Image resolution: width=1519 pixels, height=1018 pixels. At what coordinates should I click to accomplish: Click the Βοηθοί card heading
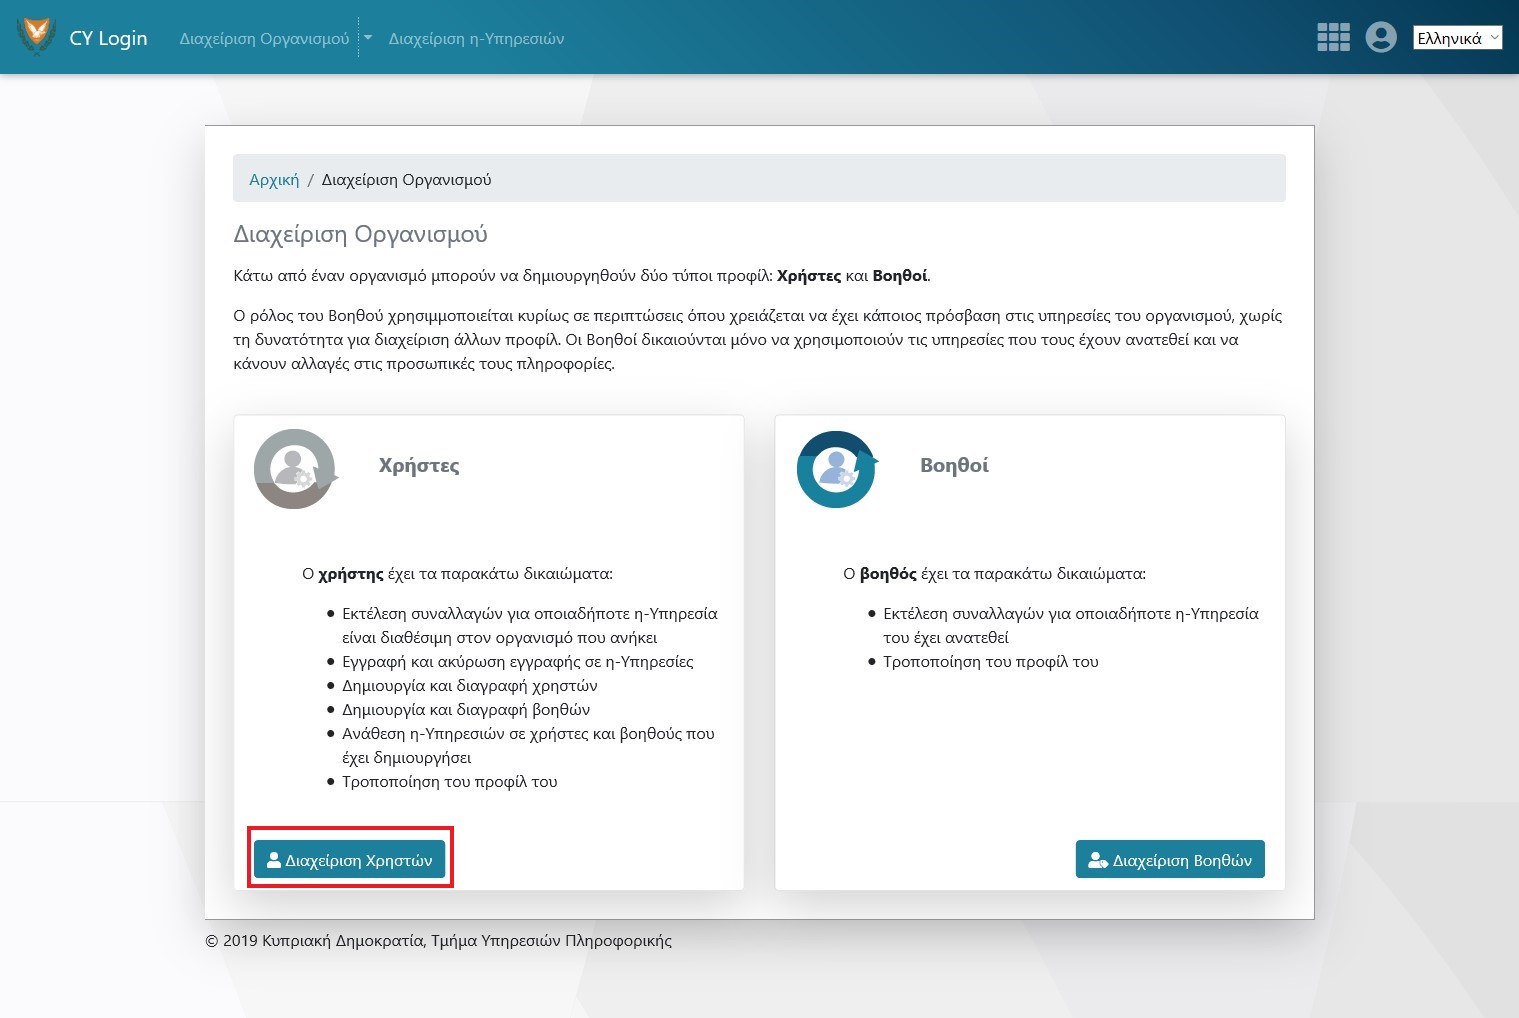coord(954,465)
